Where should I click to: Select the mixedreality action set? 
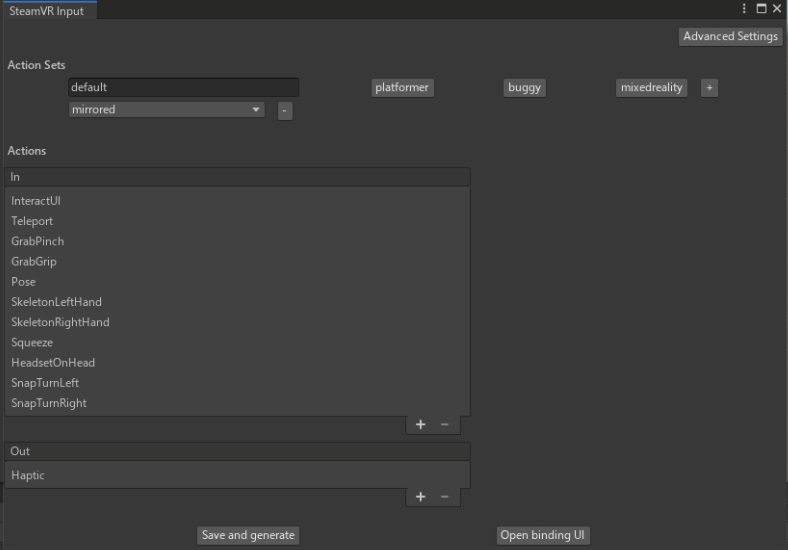click(651, 87)
